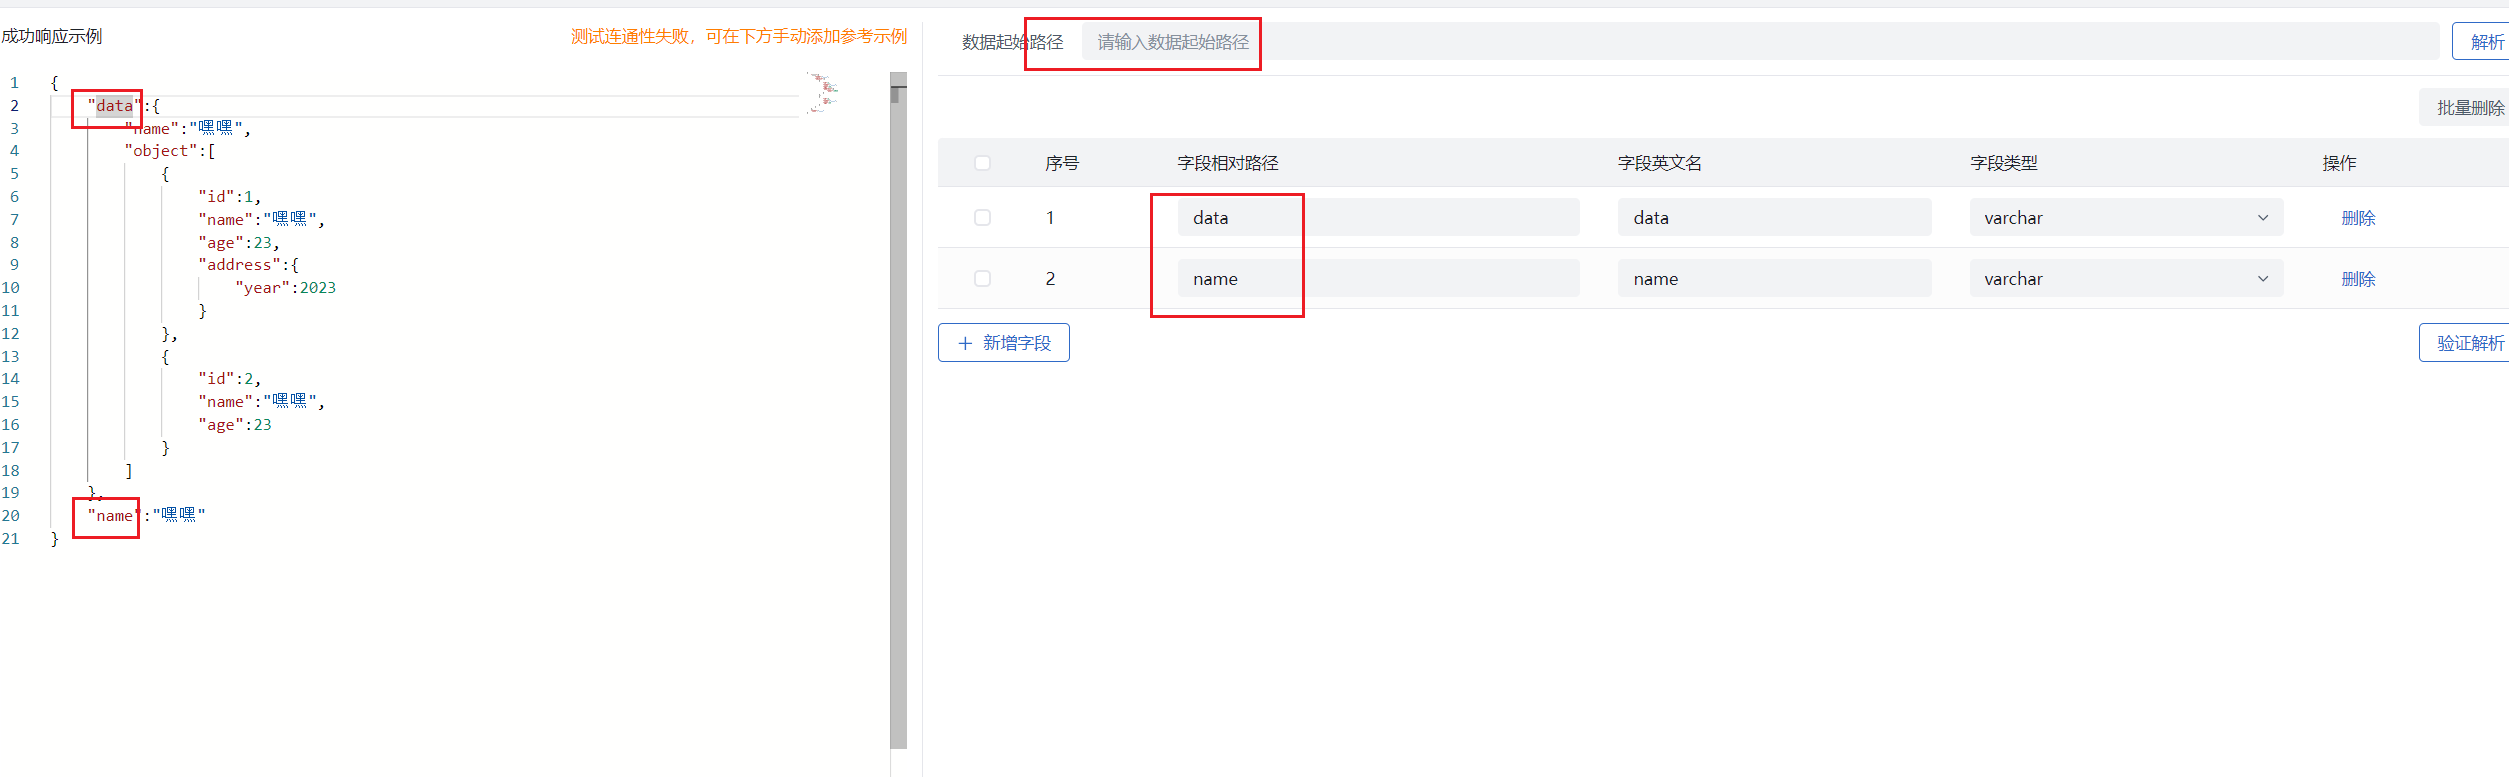
Task: Click the 字段英文名 field with name
Action: tap(1774, 279)
